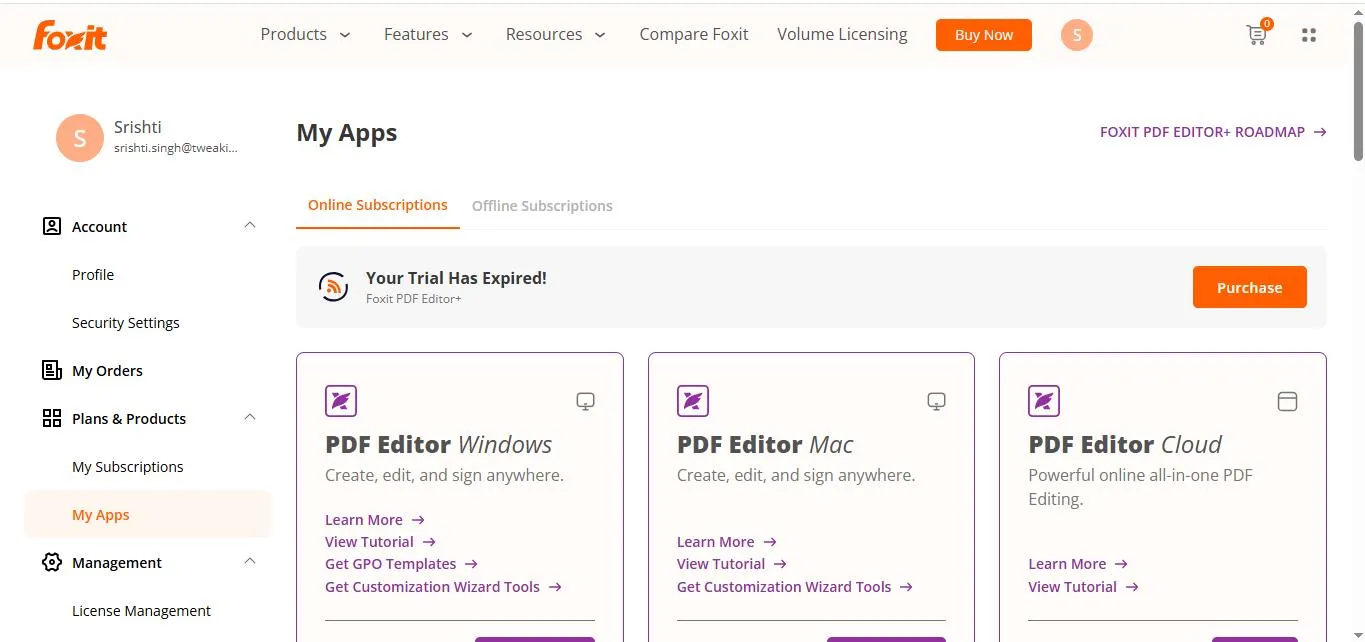Collapse the Plans & Products section chevron
Viewport: 1365px width, 642px height.
[x=250, y=418]
